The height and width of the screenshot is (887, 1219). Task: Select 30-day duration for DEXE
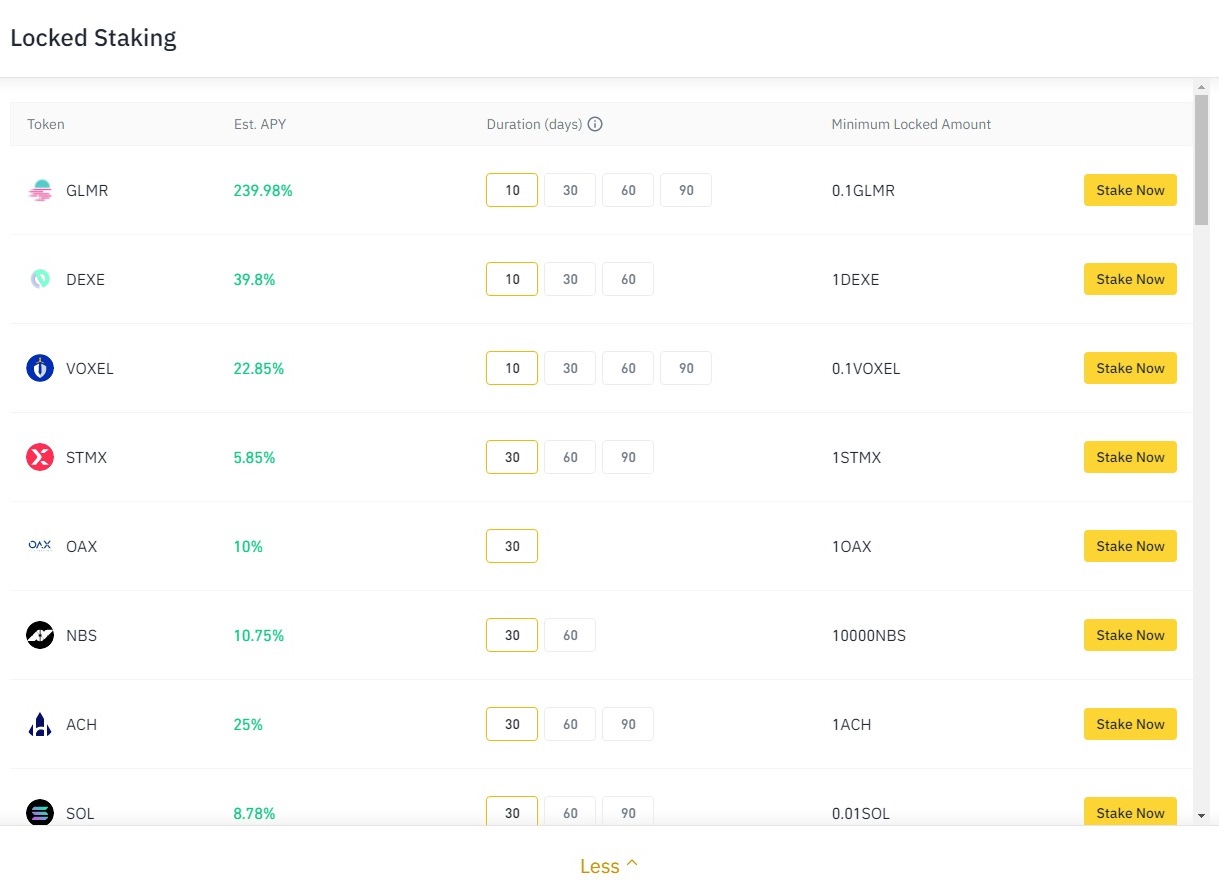tap(570, 279)
